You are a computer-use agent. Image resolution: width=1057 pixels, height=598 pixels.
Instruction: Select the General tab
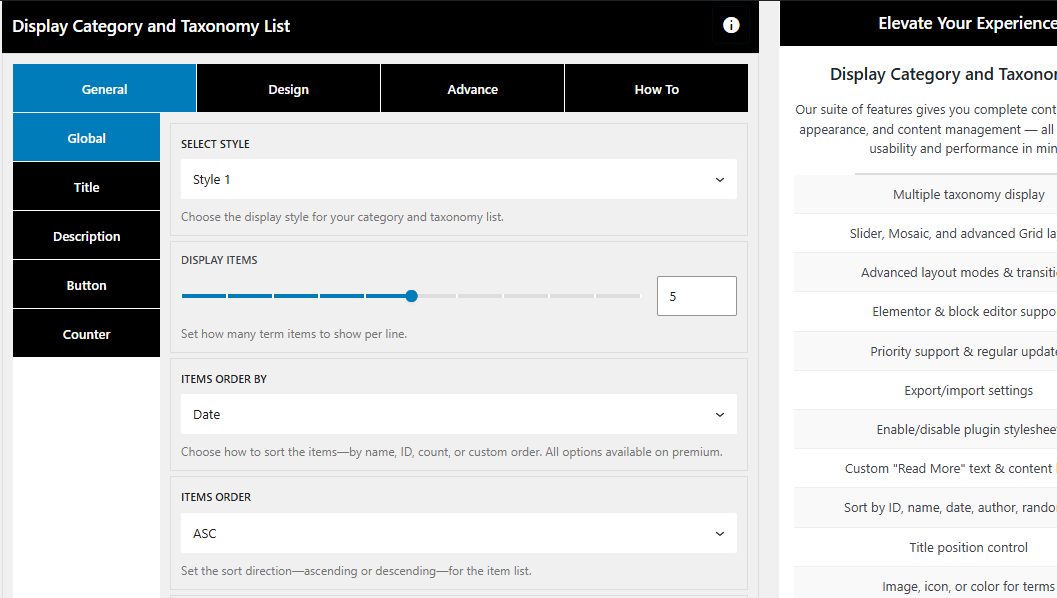104,89
